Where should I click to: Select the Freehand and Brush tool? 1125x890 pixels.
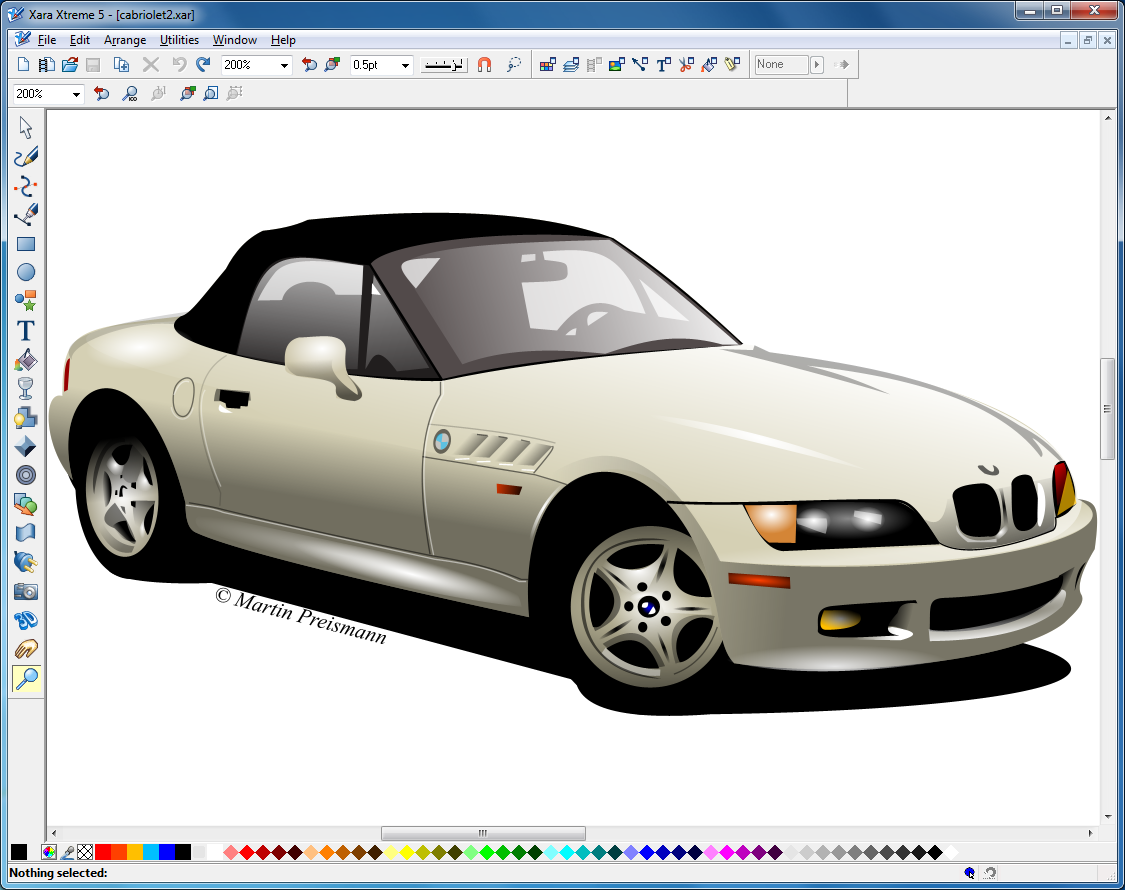pyautogui.click(x=26, y=156)
